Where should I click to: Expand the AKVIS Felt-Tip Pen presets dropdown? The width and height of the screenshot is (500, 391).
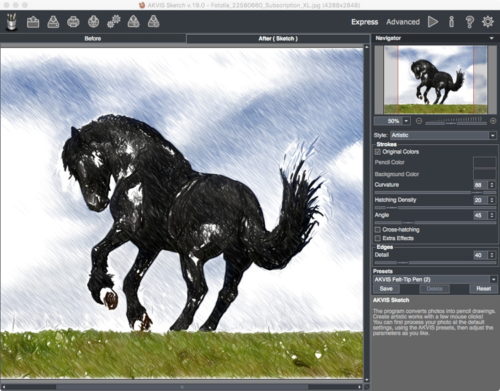click(x=435, y=280)
